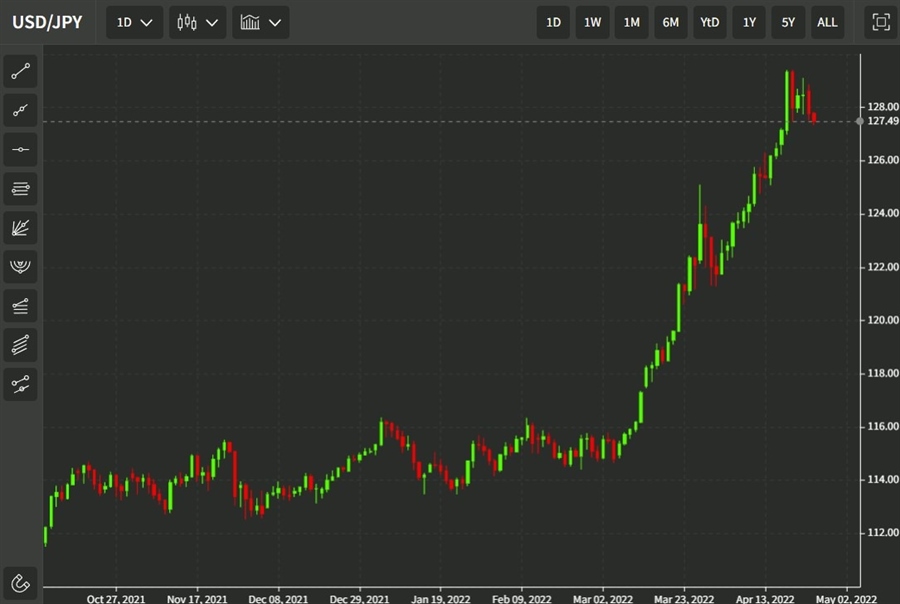
Task: Click the 120.00 price axis label
Action: (883, 320)
